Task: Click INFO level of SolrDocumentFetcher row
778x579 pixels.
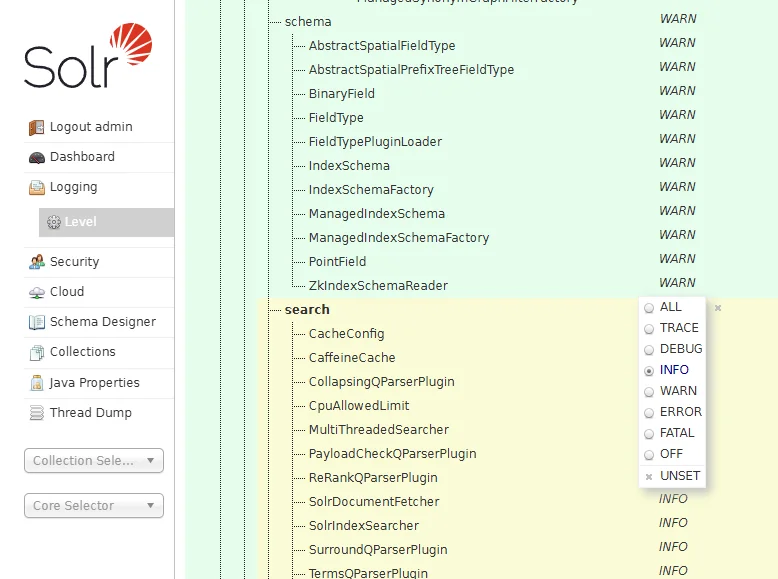Action: (x=673, y=499)
